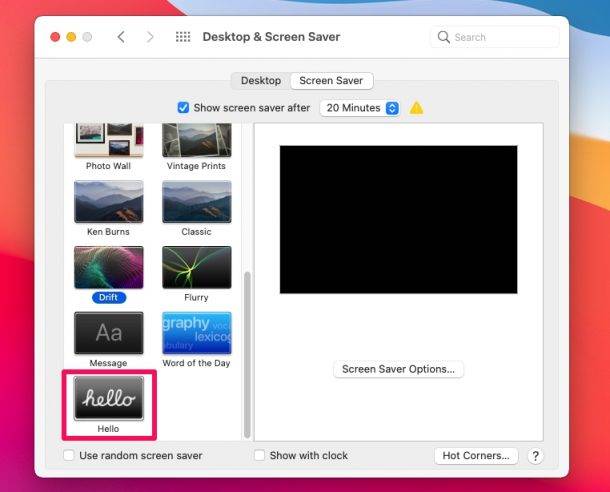Click the Flurry label text

point(196,298)
